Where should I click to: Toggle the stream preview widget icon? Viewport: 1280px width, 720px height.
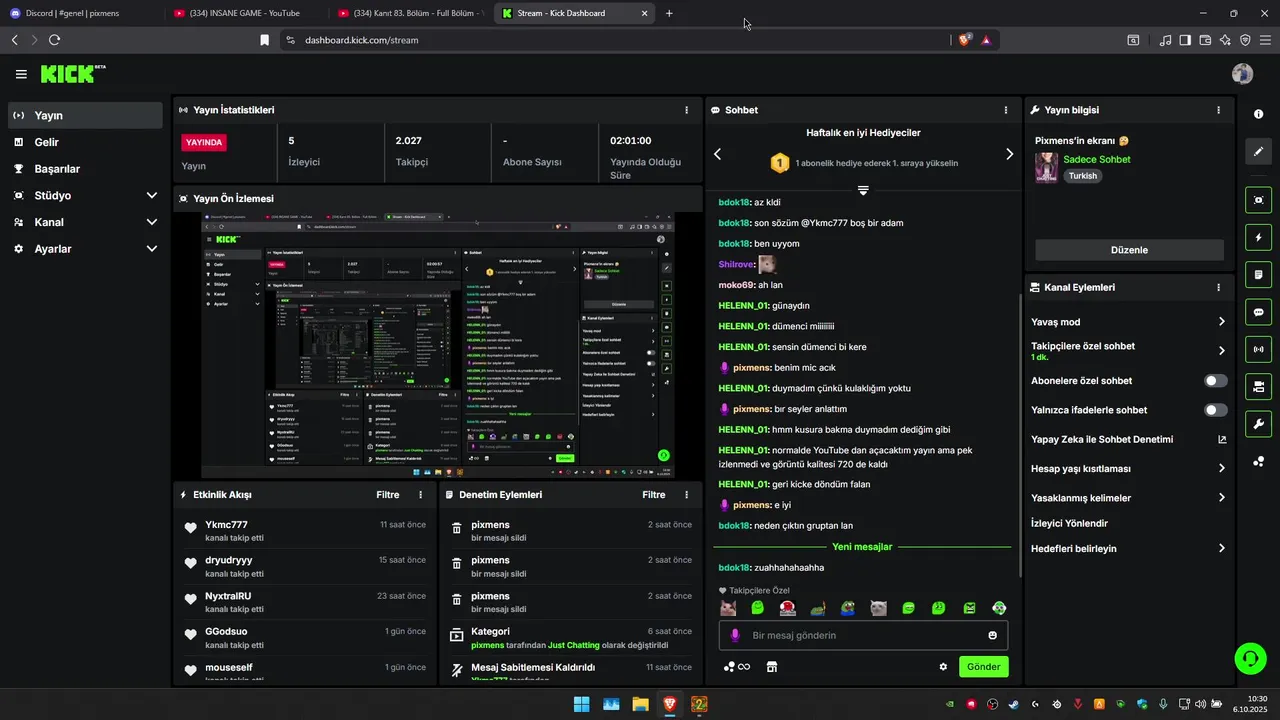(1258, 200)
